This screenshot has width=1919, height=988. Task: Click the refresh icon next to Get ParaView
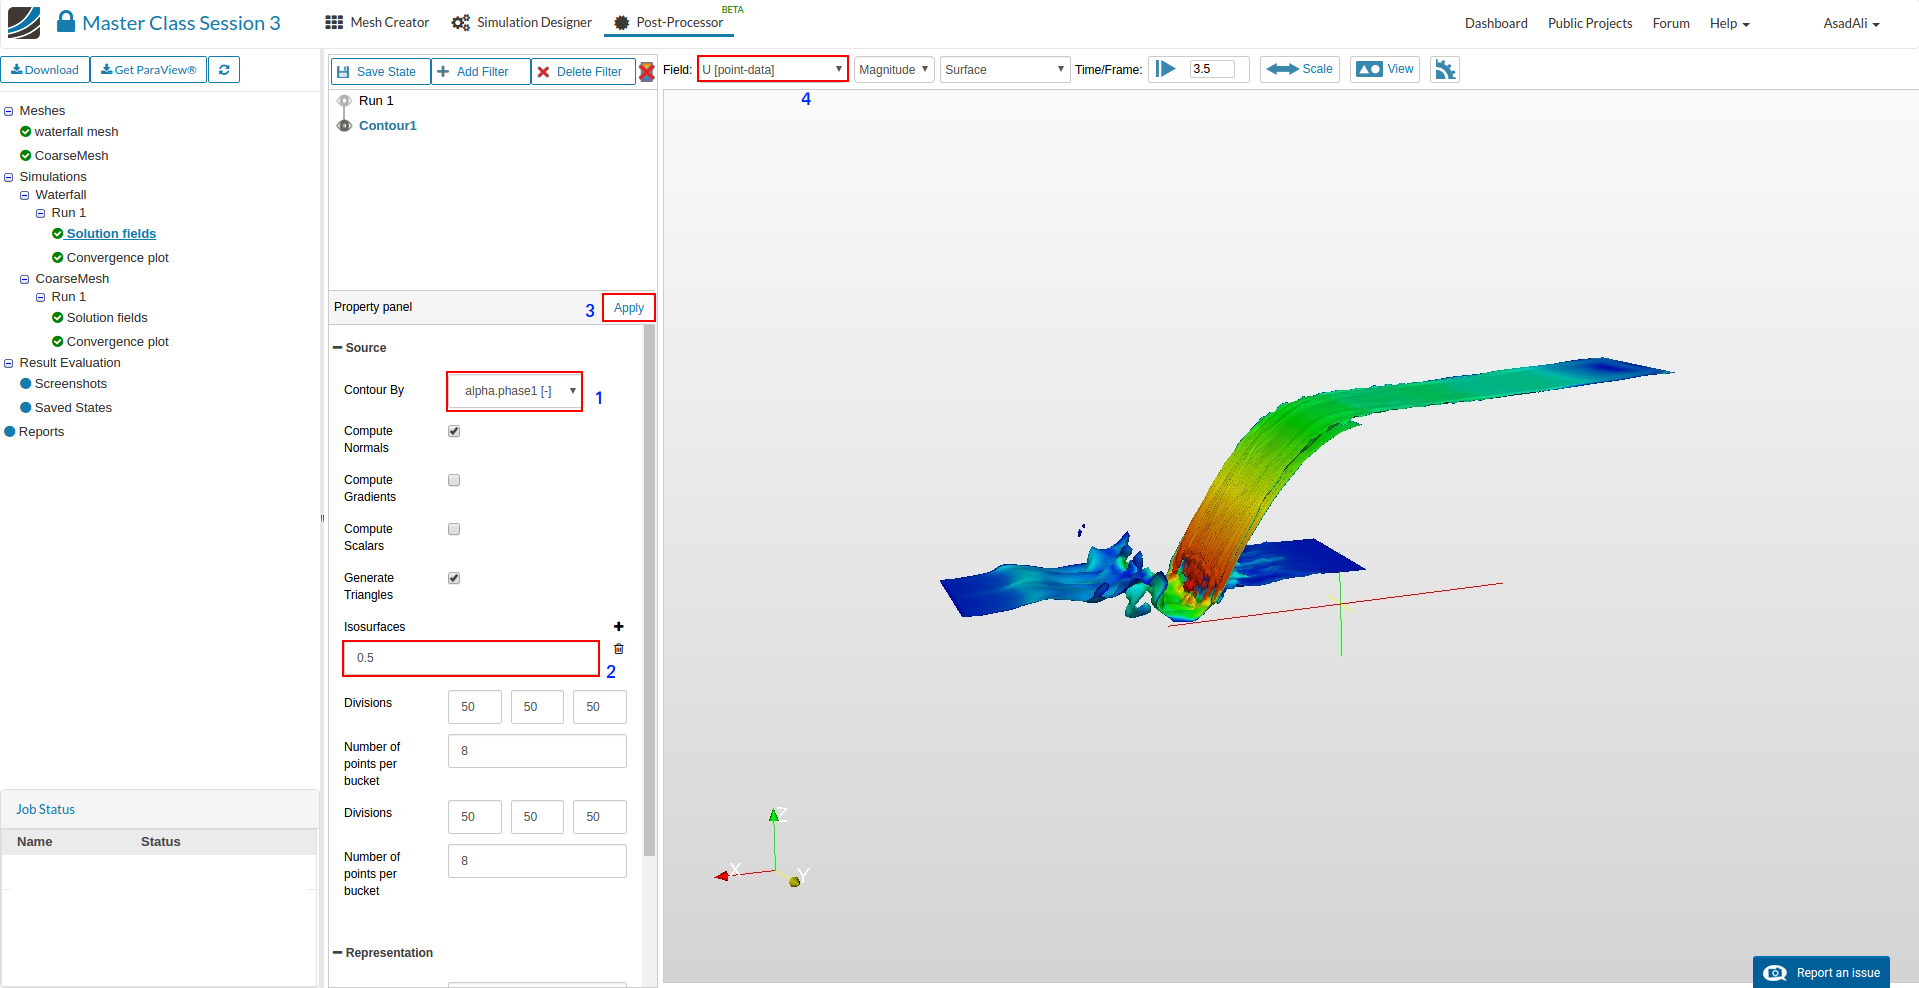[x=224, y=70]
